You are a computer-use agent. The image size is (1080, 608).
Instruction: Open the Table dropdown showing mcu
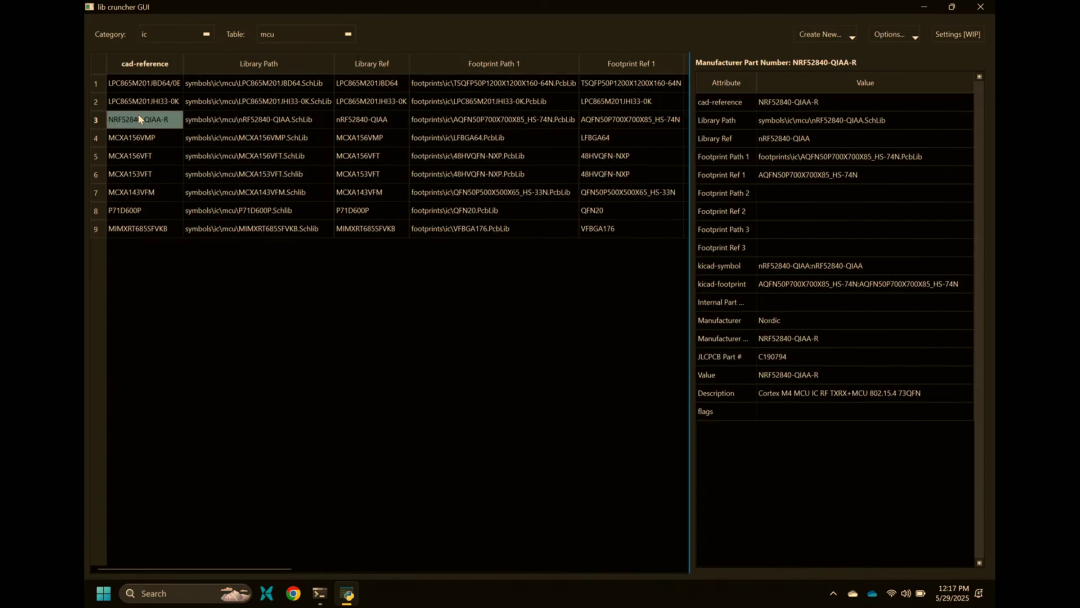306,34
